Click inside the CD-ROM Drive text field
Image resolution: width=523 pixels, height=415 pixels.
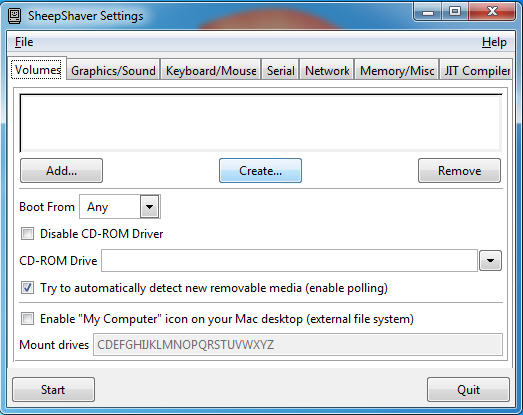(290, 261)
